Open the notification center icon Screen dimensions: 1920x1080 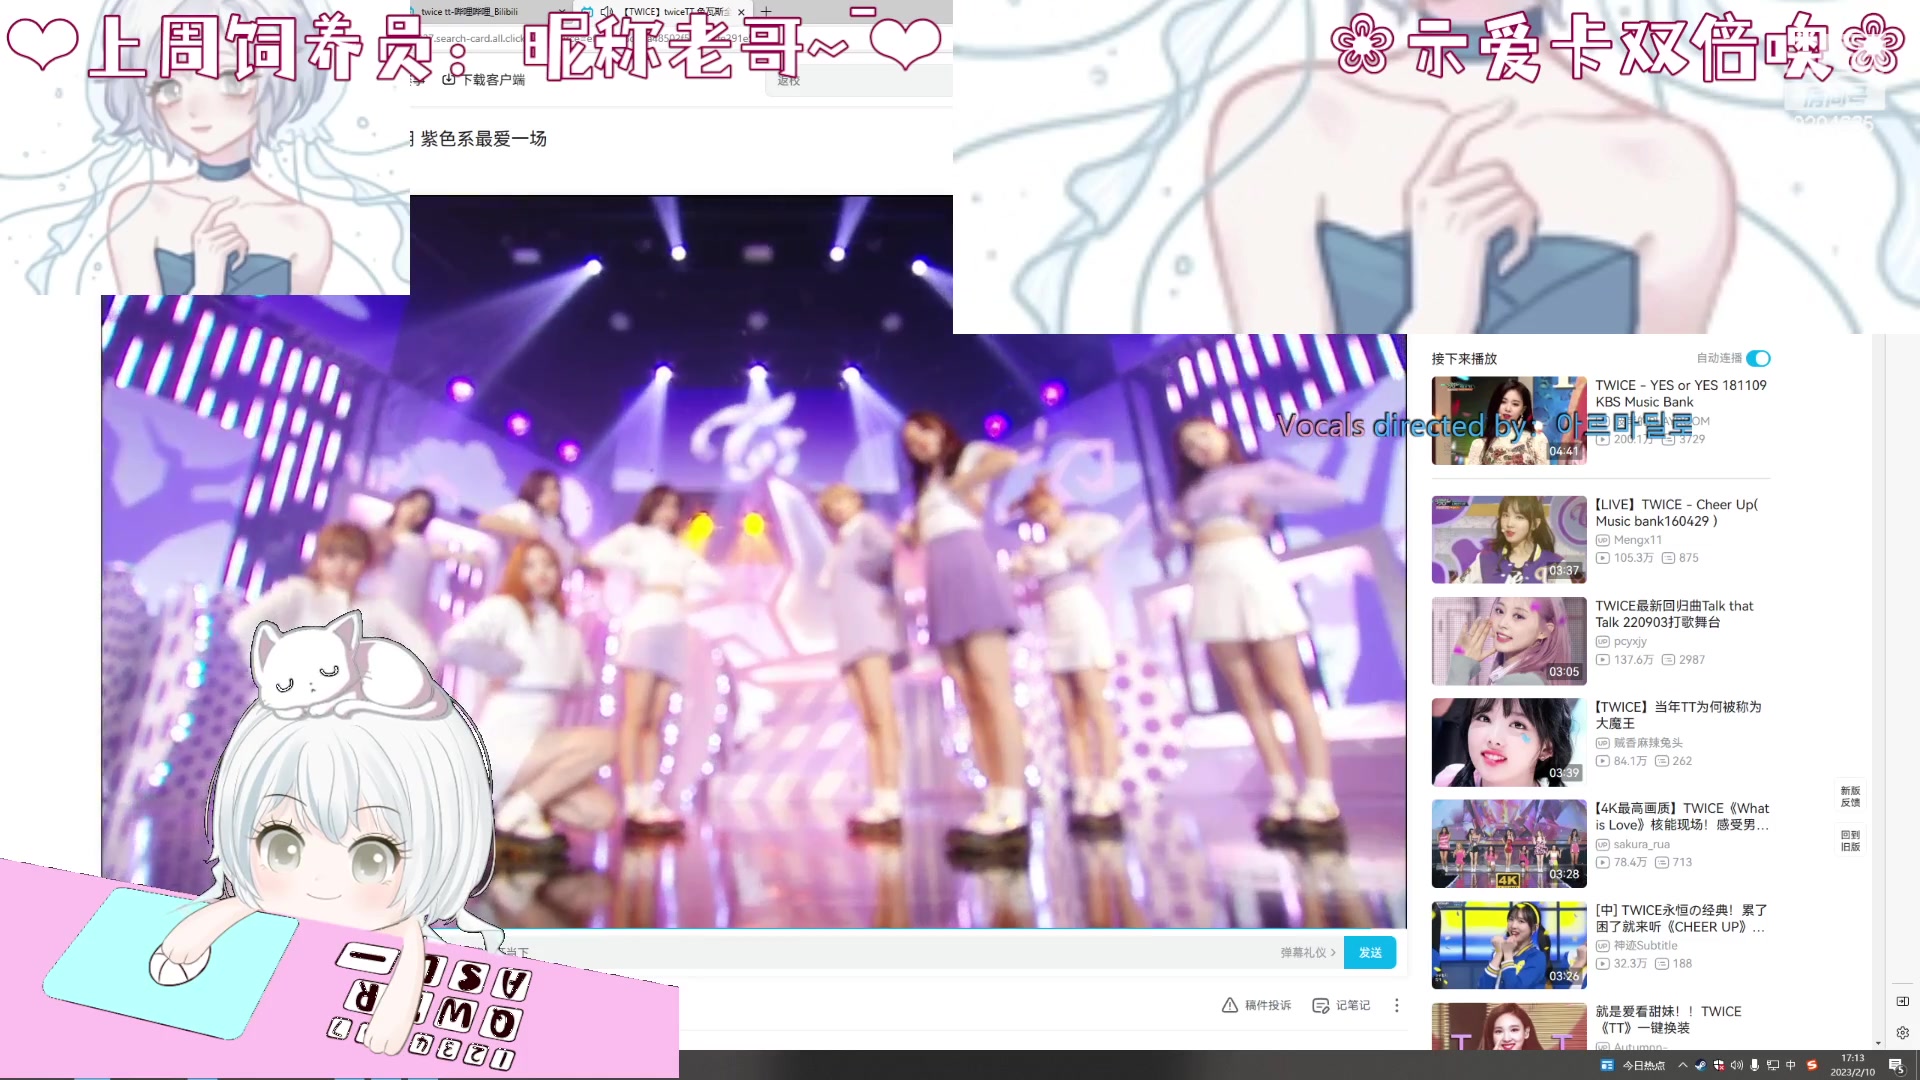coord(1896,1065)
